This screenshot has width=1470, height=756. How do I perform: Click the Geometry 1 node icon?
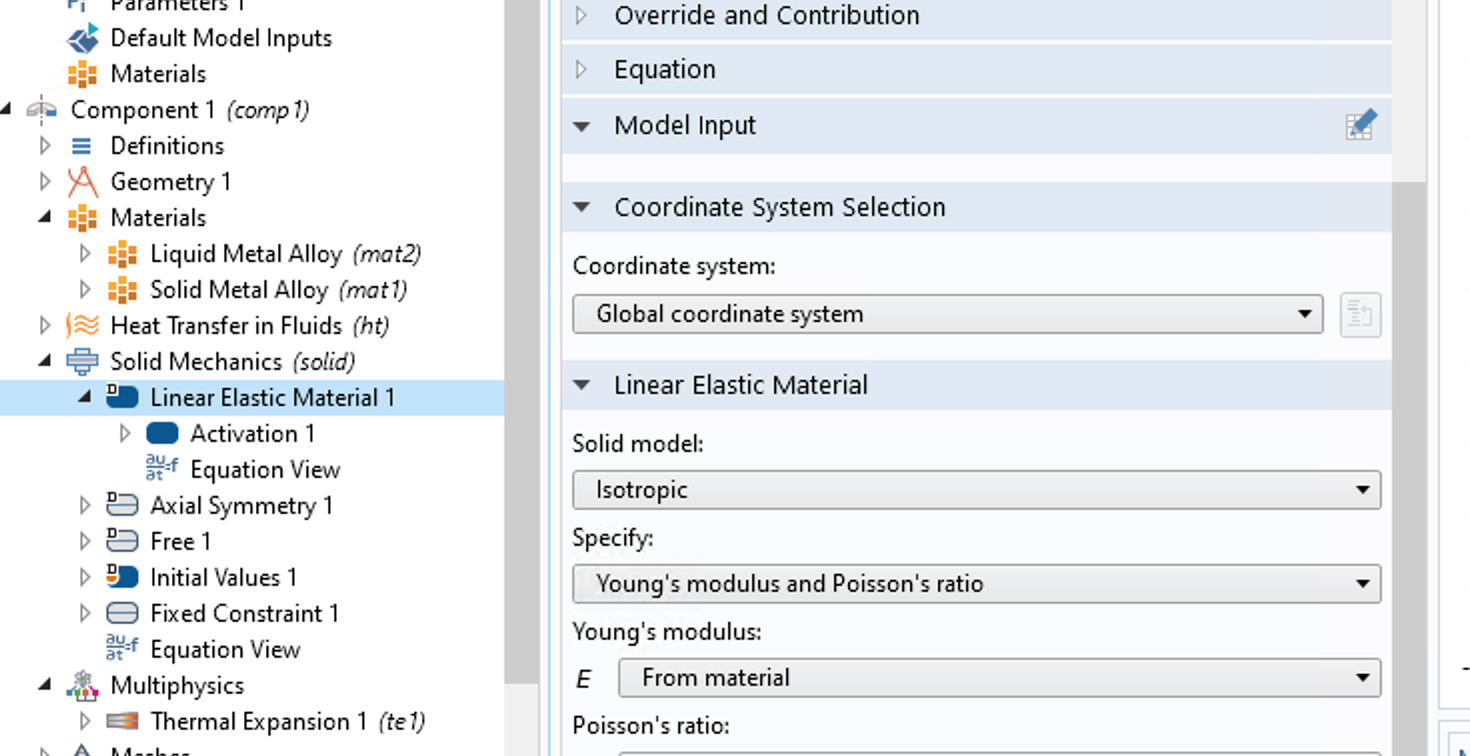pos(82,182)
